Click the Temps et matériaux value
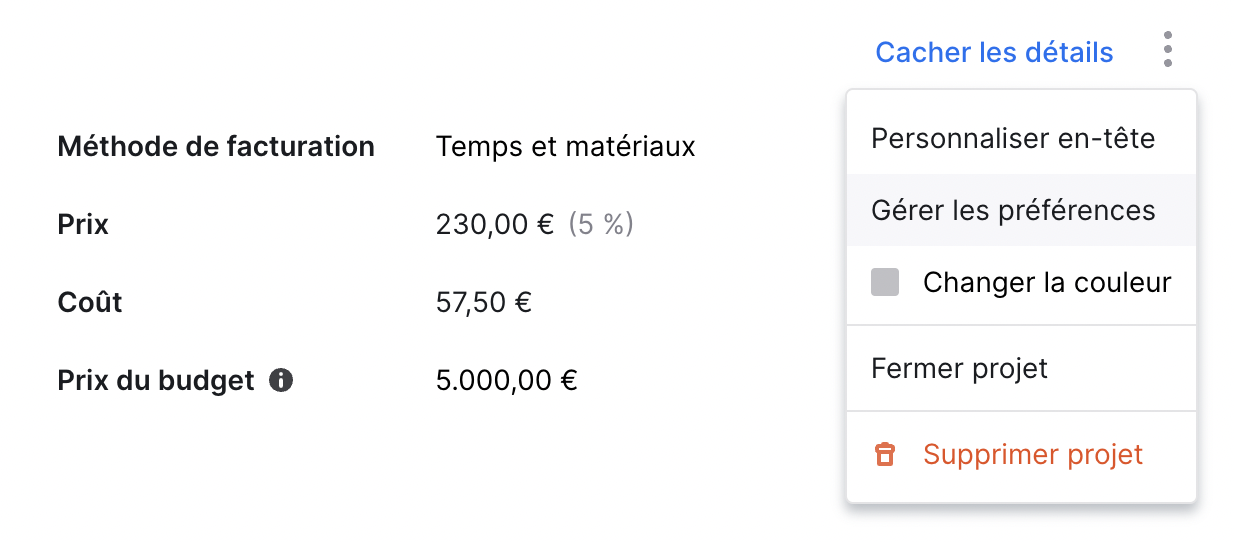 [x=565, y=147]
